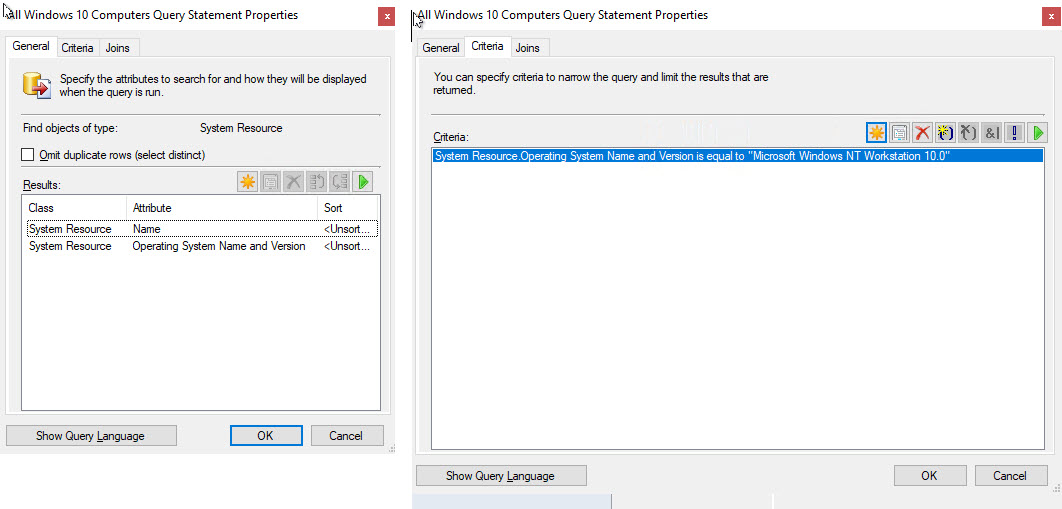Screen dimensions: 1062x509
Task: Open the Criteria tab in the Results dialog
Action: click(x=77, y=48)
